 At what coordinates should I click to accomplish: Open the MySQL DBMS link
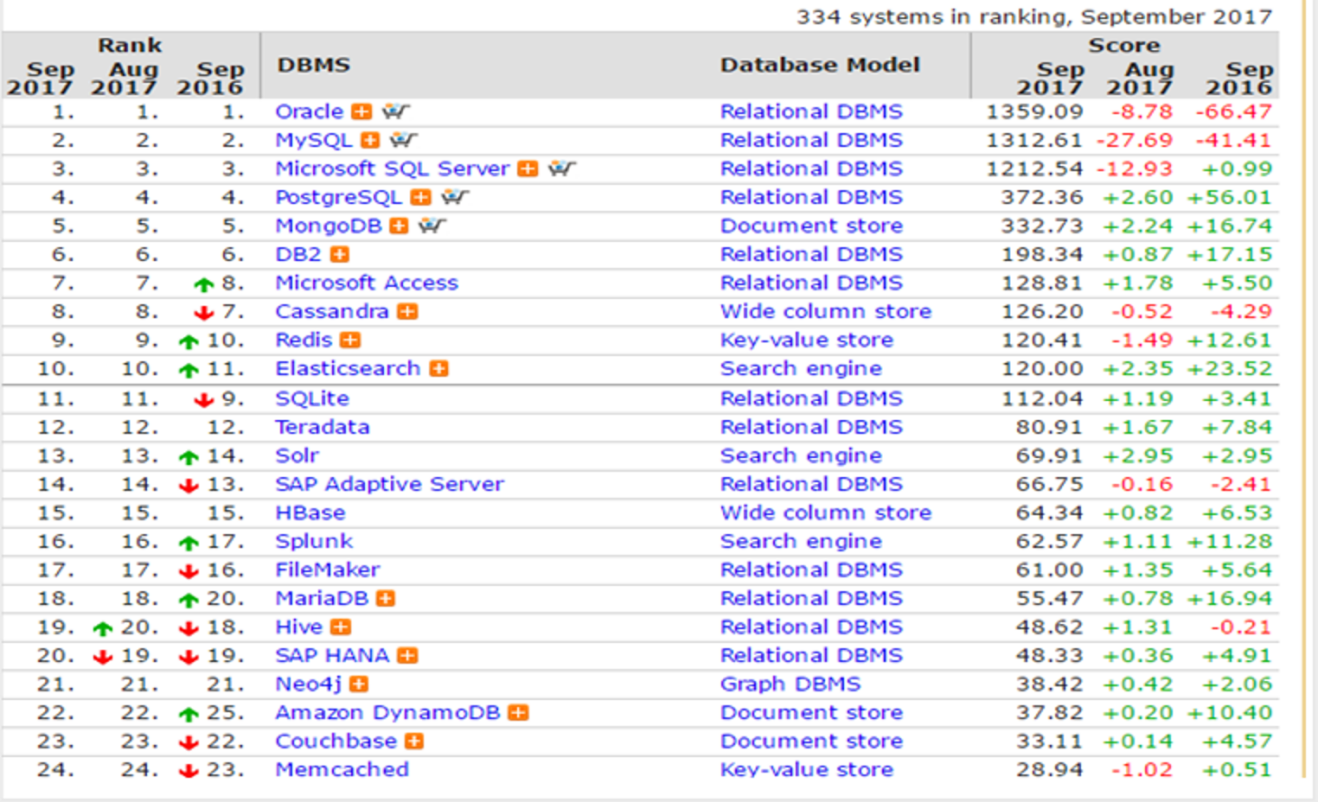[314, 140]
